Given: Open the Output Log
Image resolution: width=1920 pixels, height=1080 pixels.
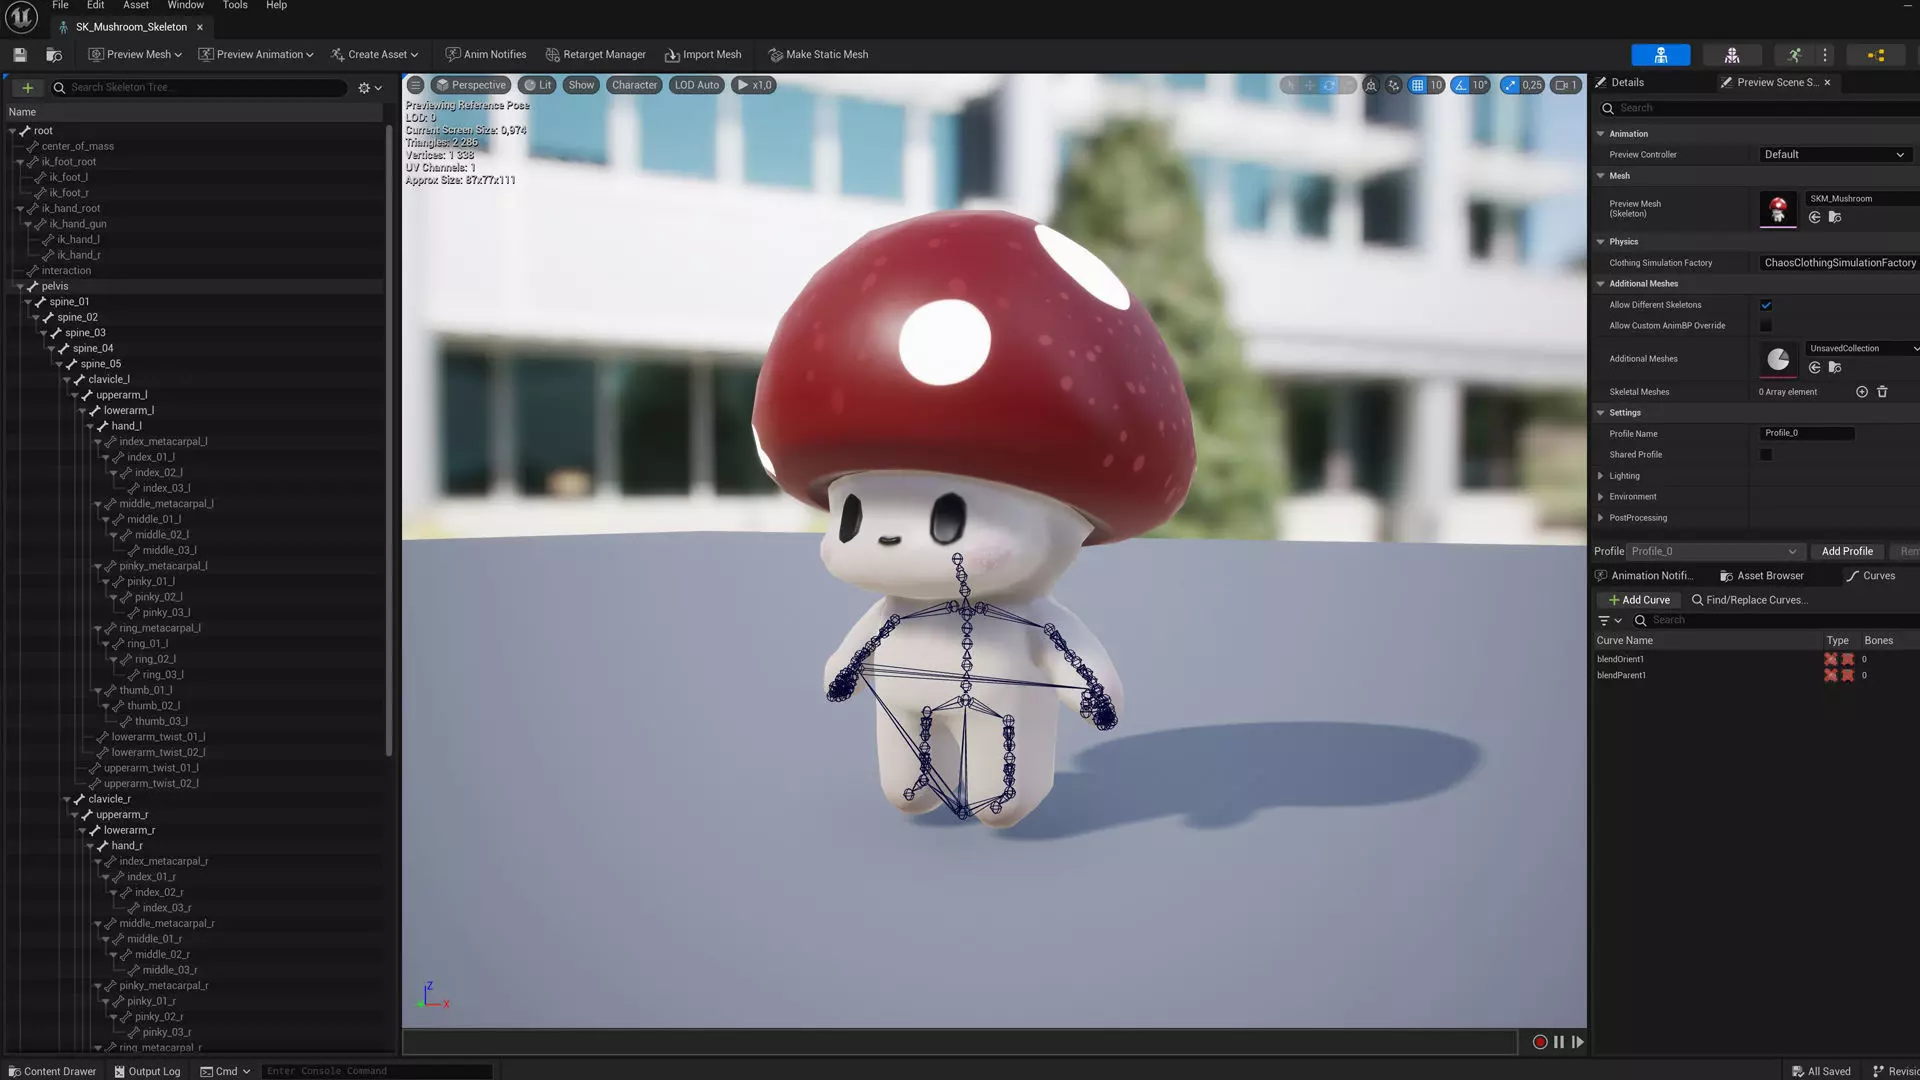Looking at the screenshot, I should pyautogui.click(x=147, y=1071).
